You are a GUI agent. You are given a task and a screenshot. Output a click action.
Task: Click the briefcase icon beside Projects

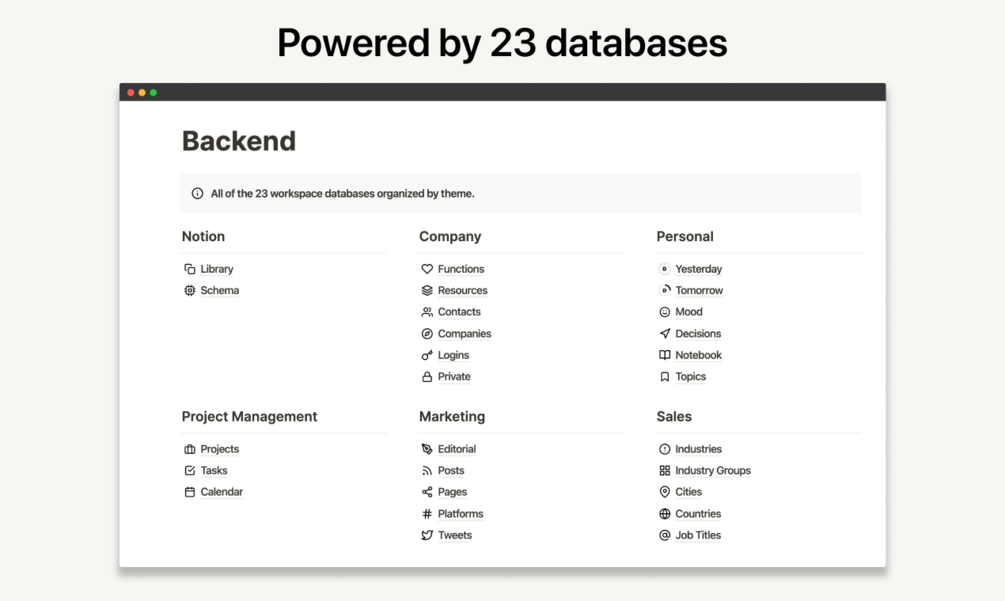pos(190,449)
